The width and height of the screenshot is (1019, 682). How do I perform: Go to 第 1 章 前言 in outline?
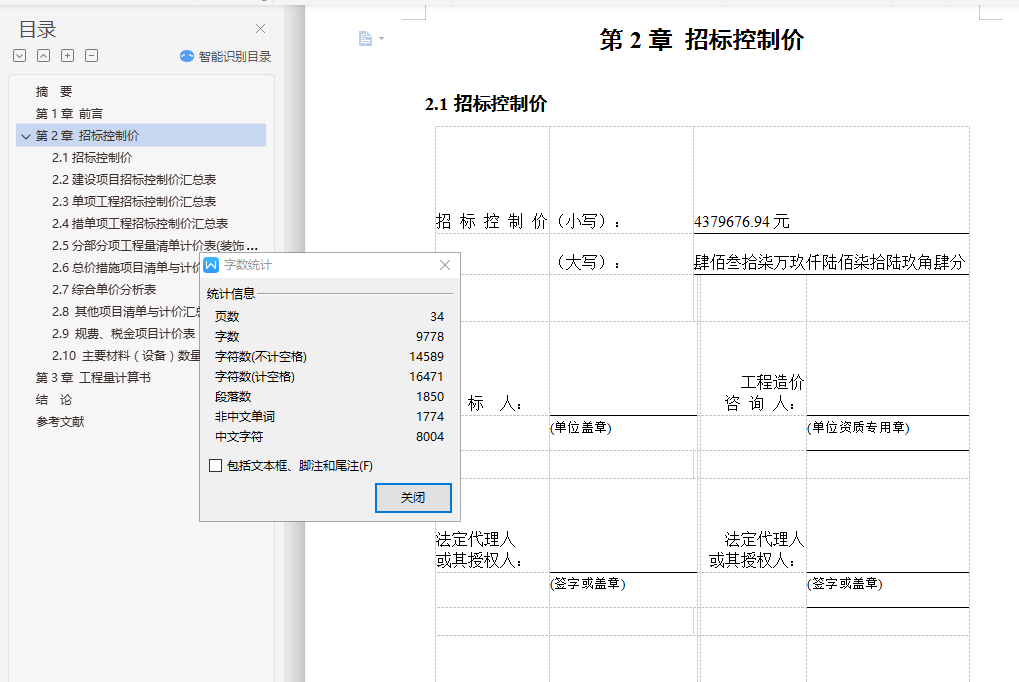[69, 114]
